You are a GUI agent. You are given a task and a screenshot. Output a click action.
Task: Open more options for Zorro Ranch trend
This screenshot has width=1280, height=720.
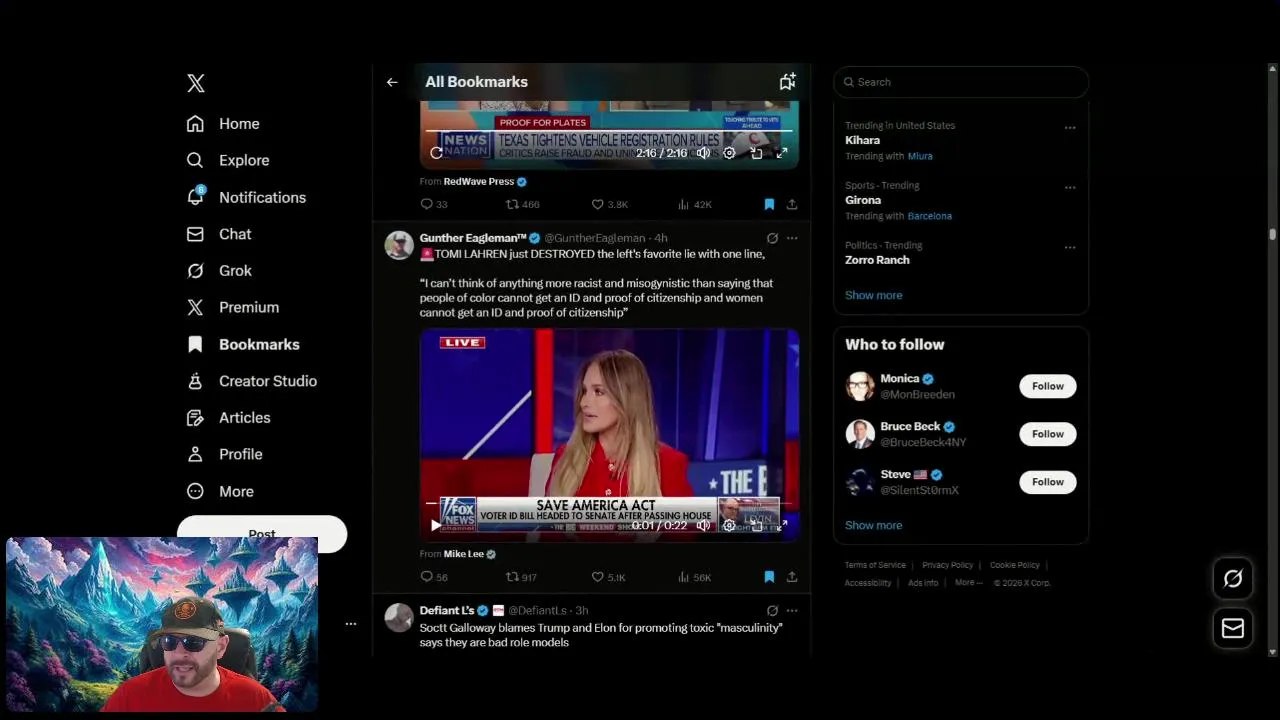[1070, 247]
